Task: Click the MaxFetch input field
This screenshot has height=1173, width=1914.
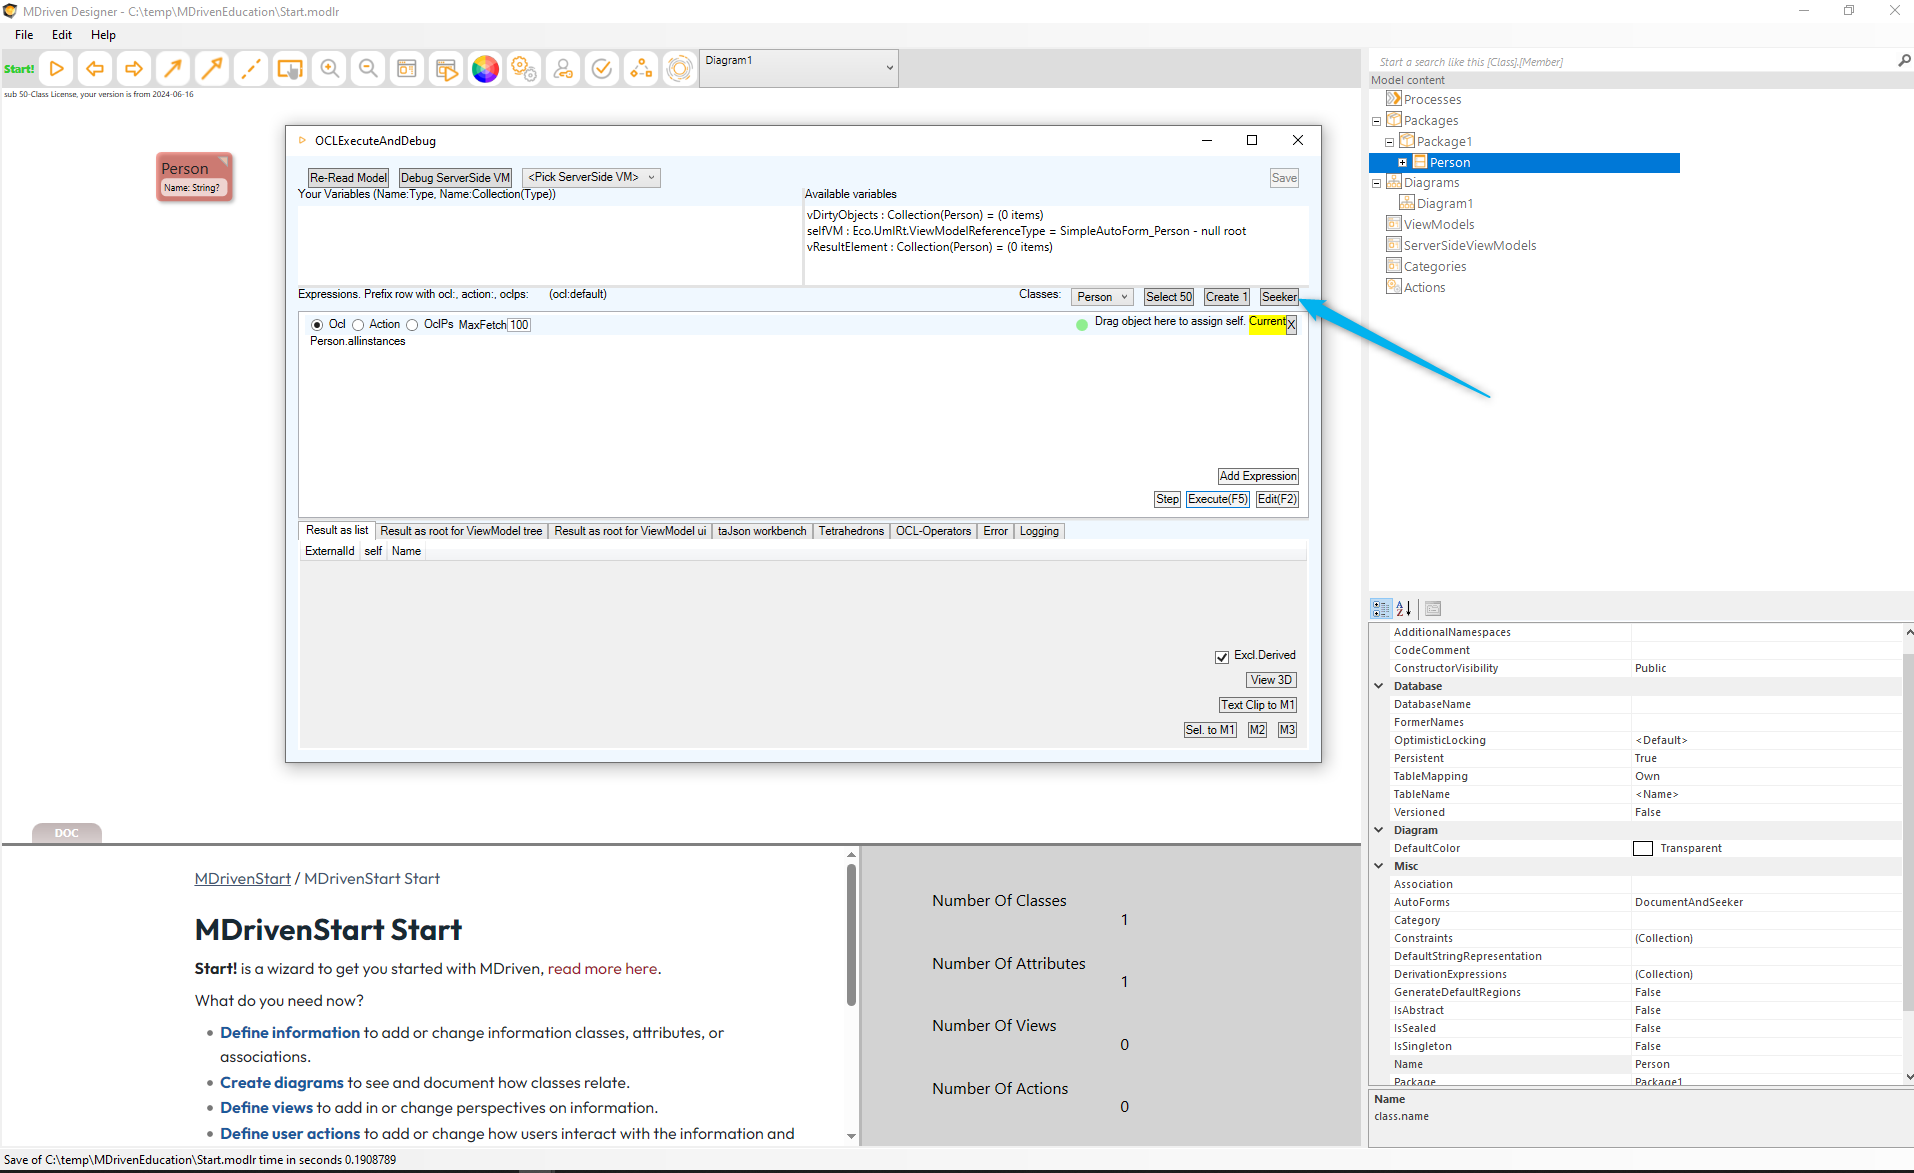Action: click(519, 325)
